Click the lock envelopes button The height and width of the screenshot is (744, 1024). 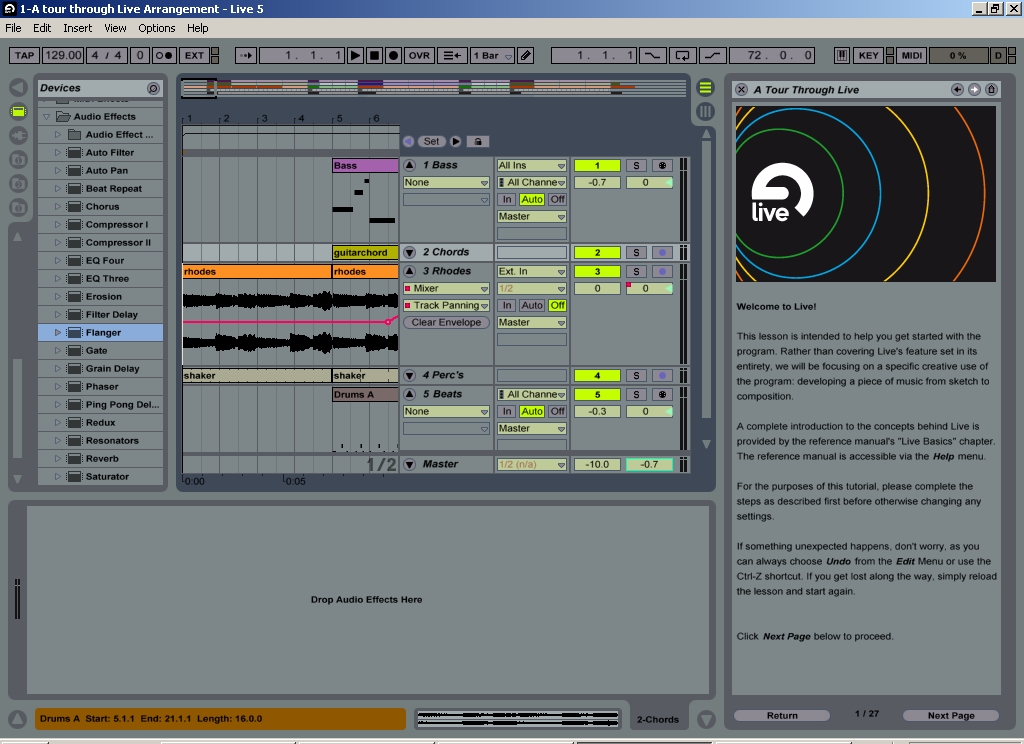click(478, 141)
